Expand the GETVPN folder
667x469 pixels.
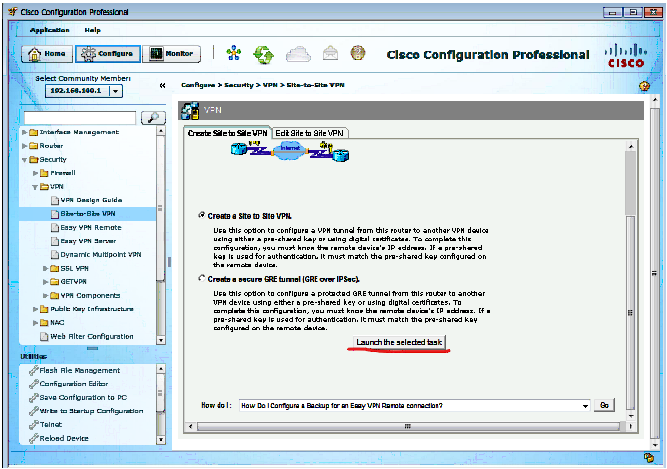coord(46,281)
